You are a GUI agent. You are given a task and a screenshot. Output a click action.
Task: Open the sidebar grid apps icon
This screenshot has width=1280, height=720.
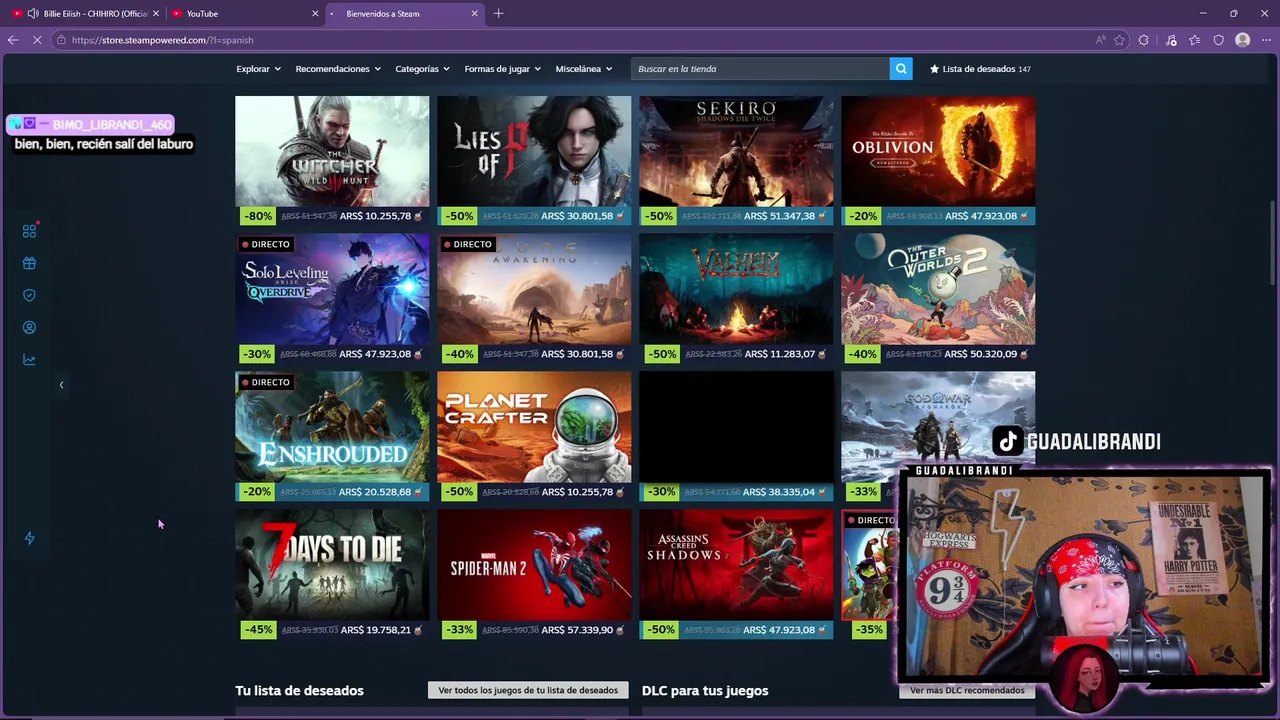pyautogui.click(x=29, y=231)
